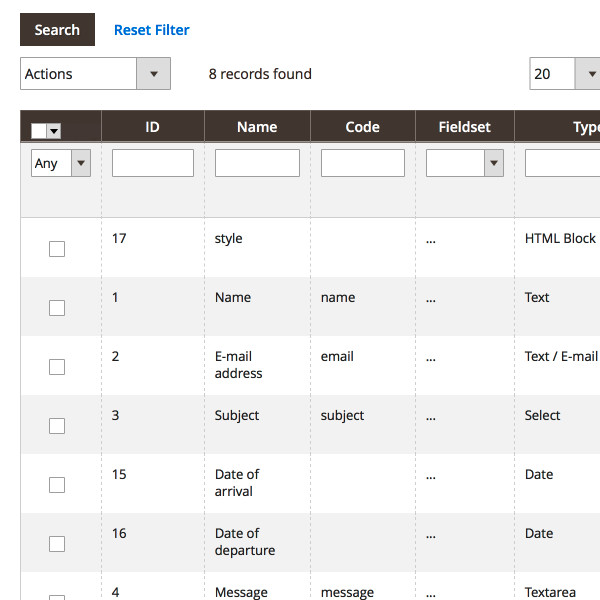Check the checkbox for Date of departure row
This screenshot has height=600, width=600.
coord(57,544)
